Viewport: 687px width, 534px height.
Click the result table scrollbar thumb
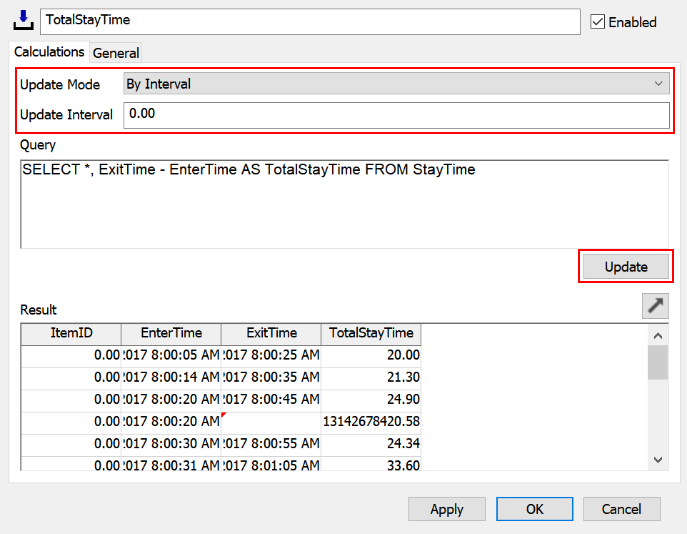point(657,363)
